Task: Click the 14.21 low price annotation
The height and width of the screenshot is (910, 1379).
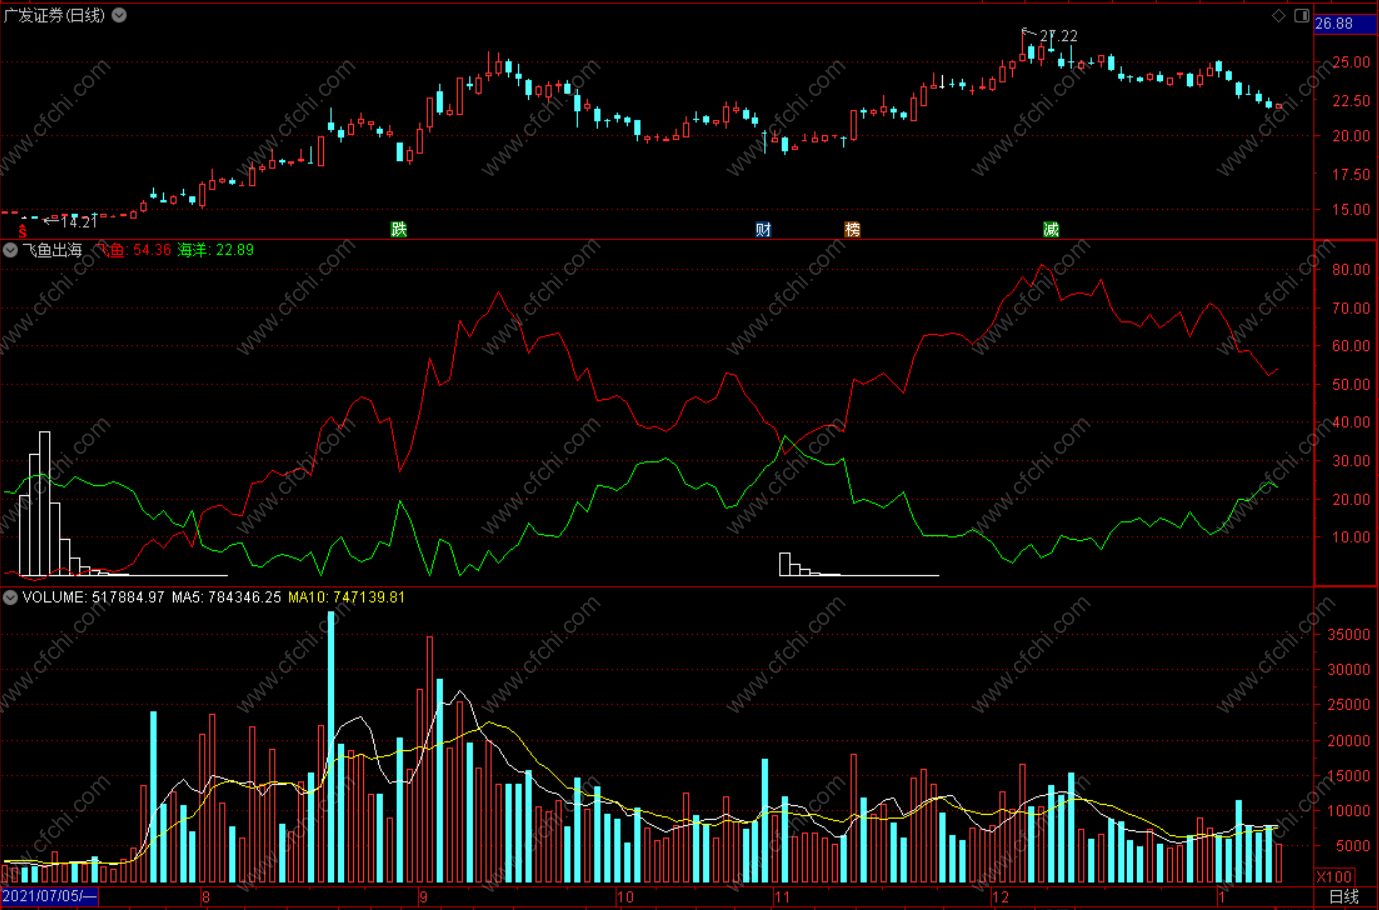Action: [x=79, y=222]
